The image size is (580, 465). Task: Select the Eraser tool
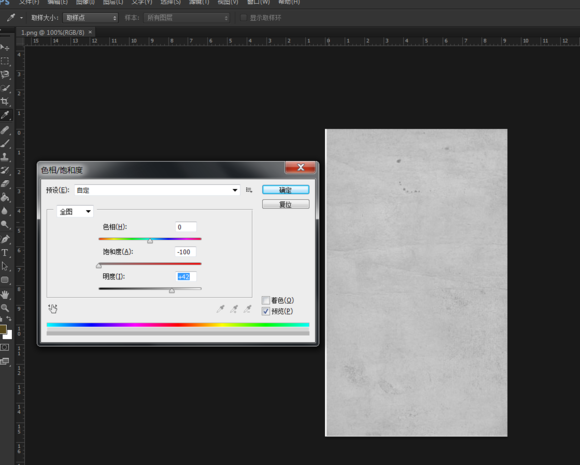click(5, 184)
